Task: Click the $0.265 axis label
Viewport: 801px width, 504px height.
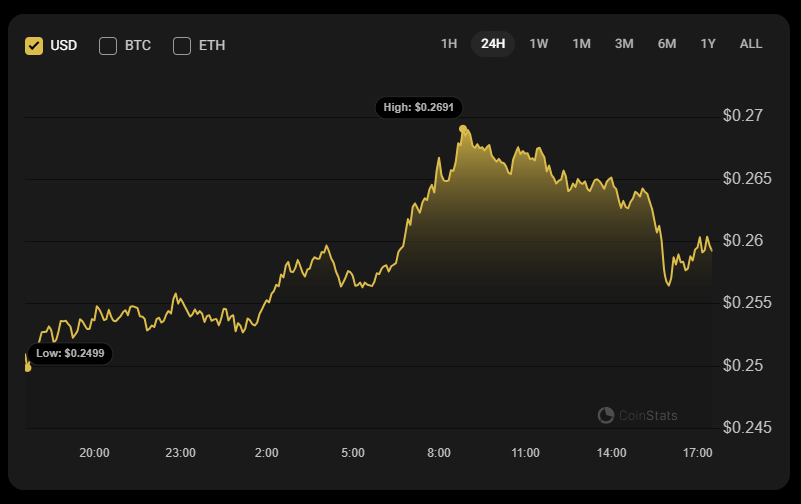Action: 747,179
